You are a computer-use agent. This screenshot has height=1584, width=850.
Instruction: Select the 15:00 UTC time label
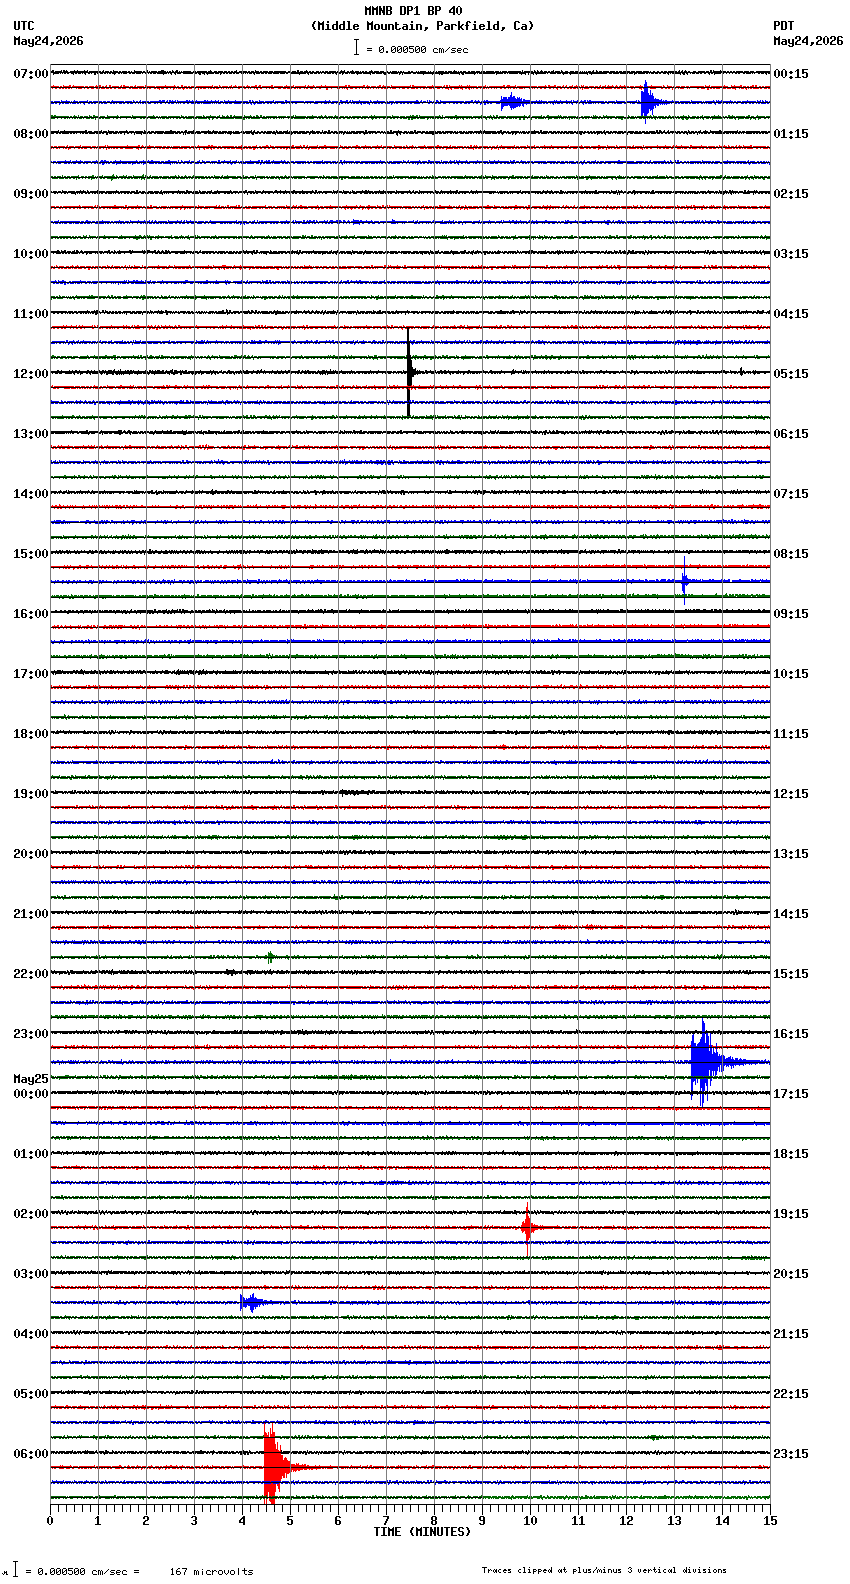pyautogui.click(x=31, y=554)
